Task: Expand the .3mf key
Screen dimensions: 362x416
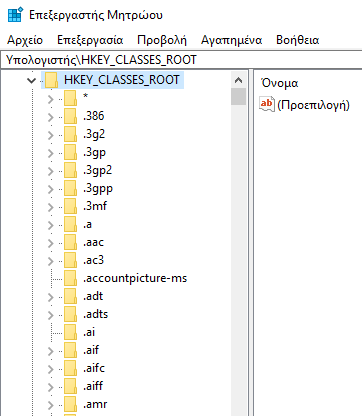Action: tap(50, 207)
